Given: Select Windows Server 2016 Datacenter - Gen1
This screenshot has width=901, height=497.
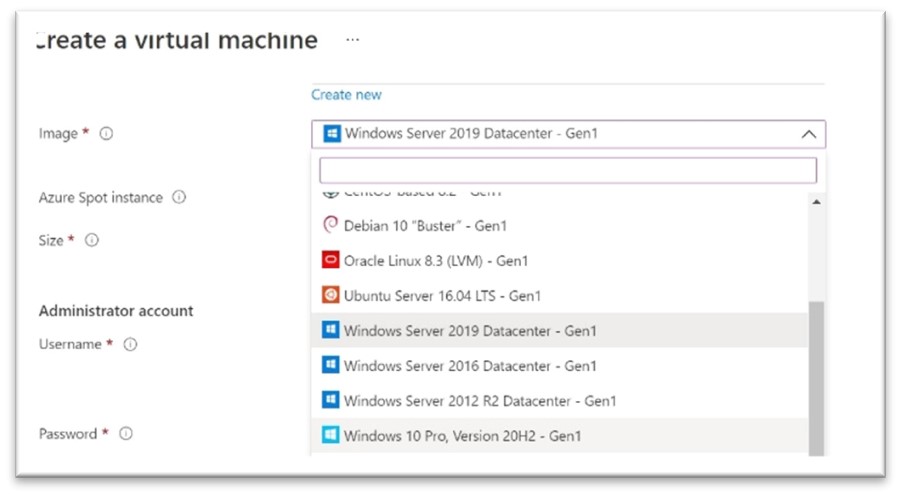Looking at the screenshot, I should 560,365.
